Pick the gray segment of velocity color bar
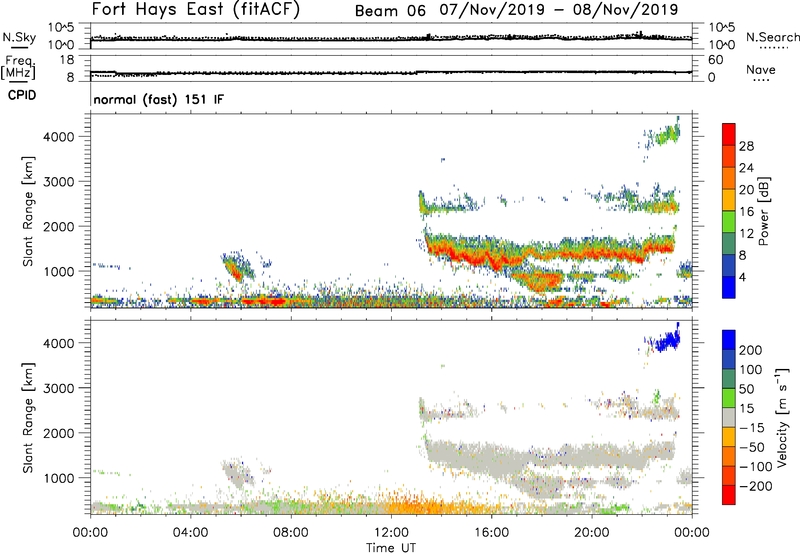This screenshot has width=800, height=554. click(729, 418)
